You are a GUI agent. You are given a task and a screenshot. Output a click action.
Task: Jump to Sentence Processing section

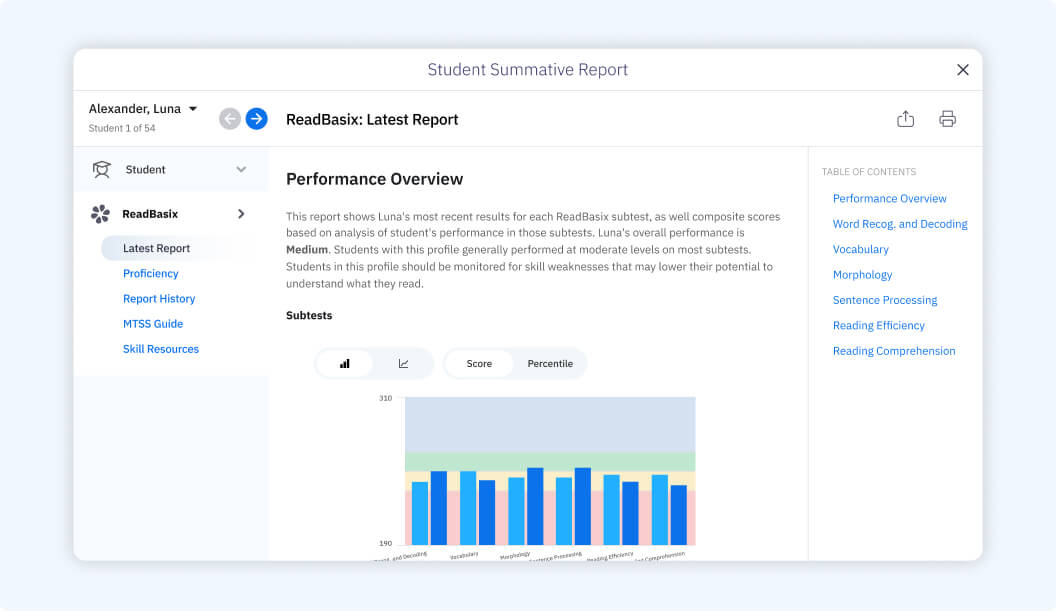885,300
